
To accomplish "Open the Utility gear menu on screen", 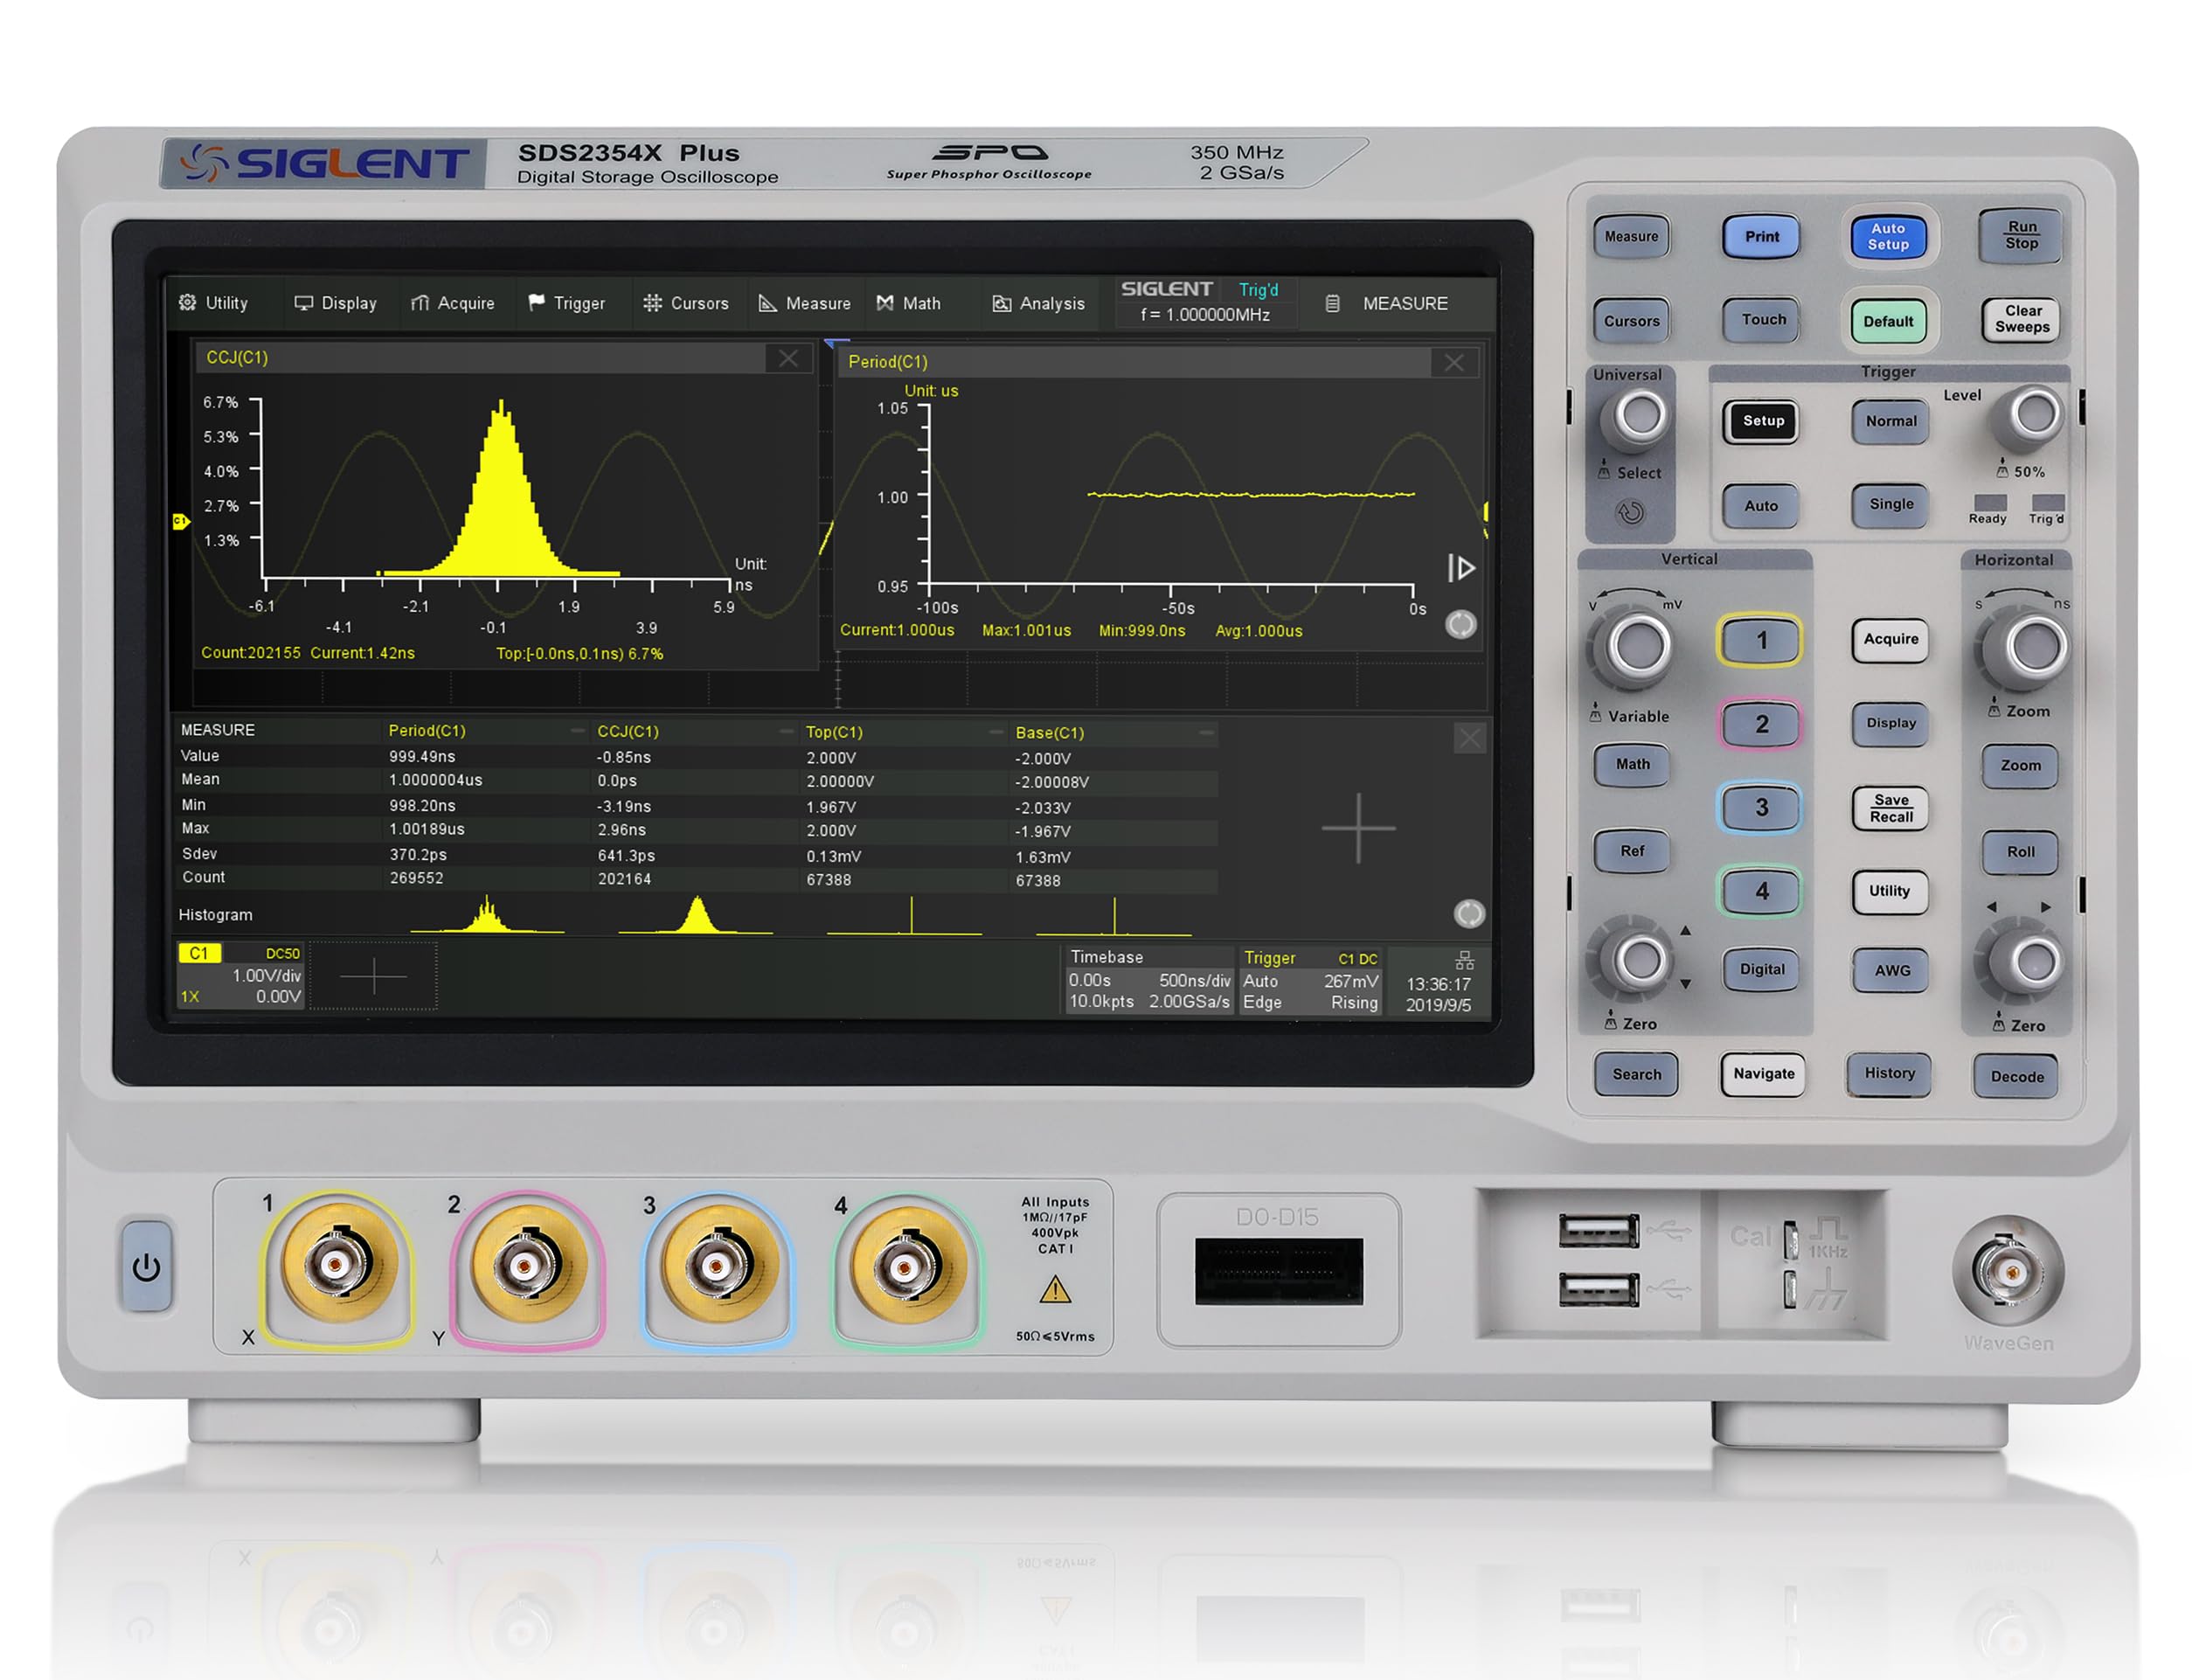I will [213, 303].
